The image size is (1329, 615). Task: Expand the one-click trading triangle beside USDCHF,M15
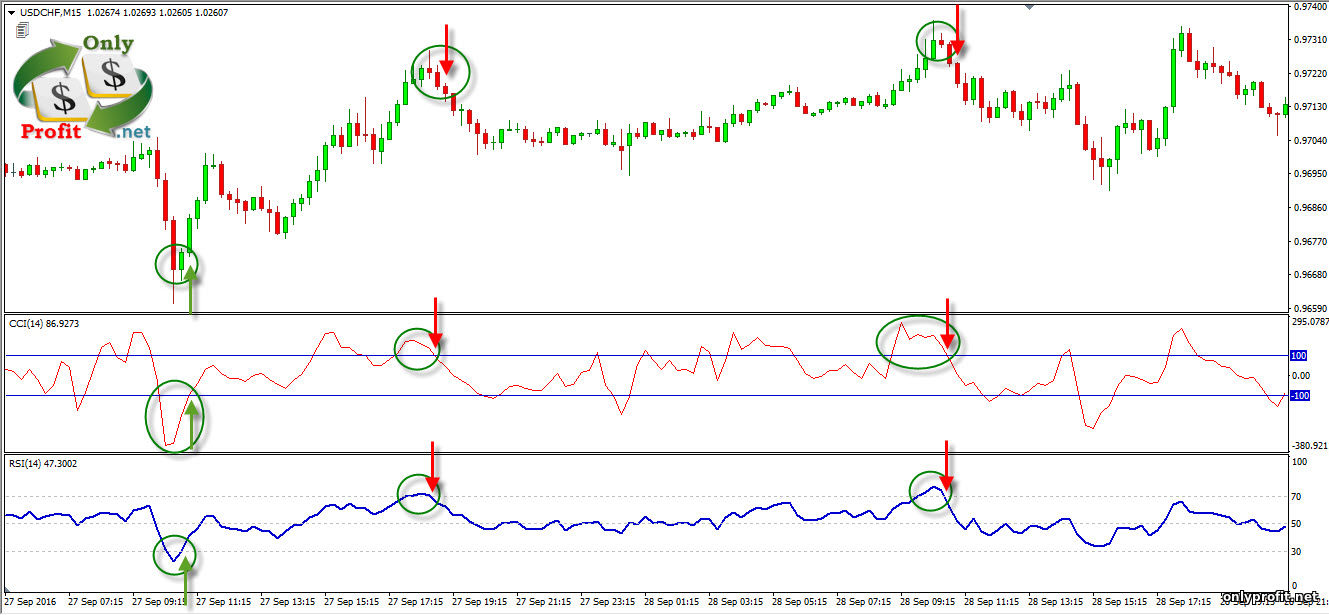click(x=12, y=12)
